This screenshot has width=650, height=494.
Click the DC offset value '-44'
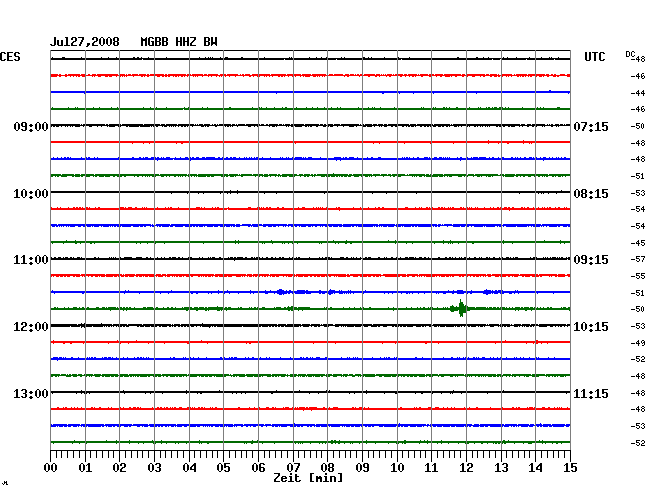(x=638, y=93)
